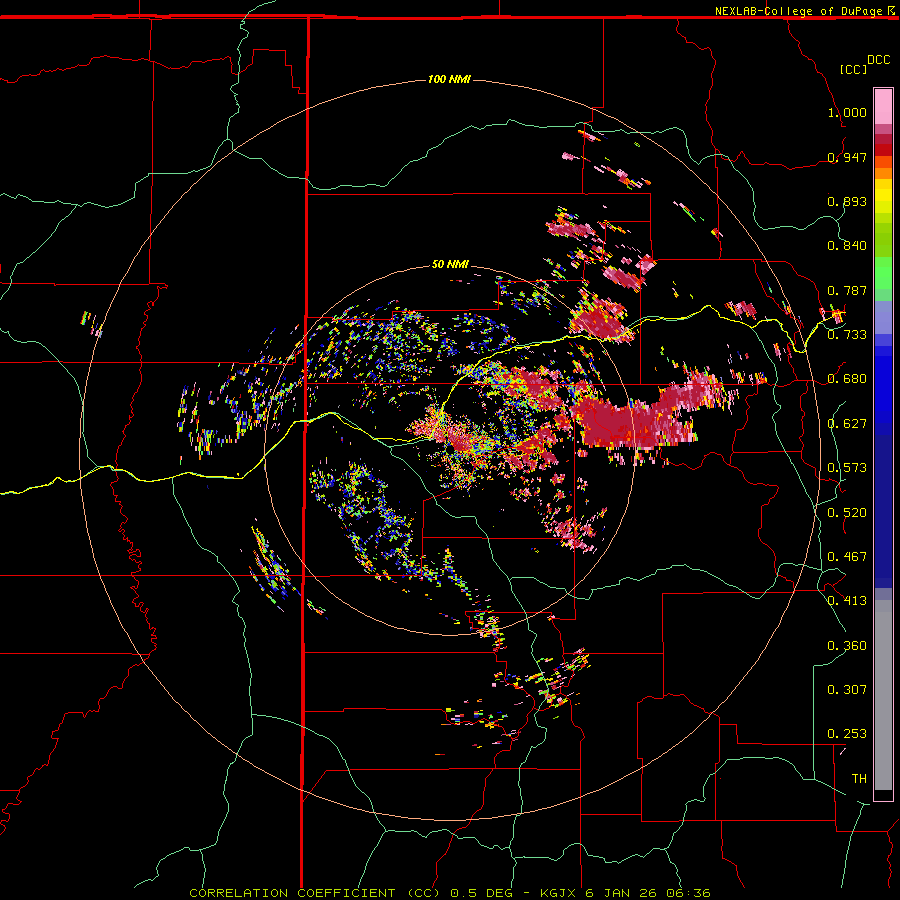
Task: Select the 0.360 value on the color scale
Action: coord(847,646)
